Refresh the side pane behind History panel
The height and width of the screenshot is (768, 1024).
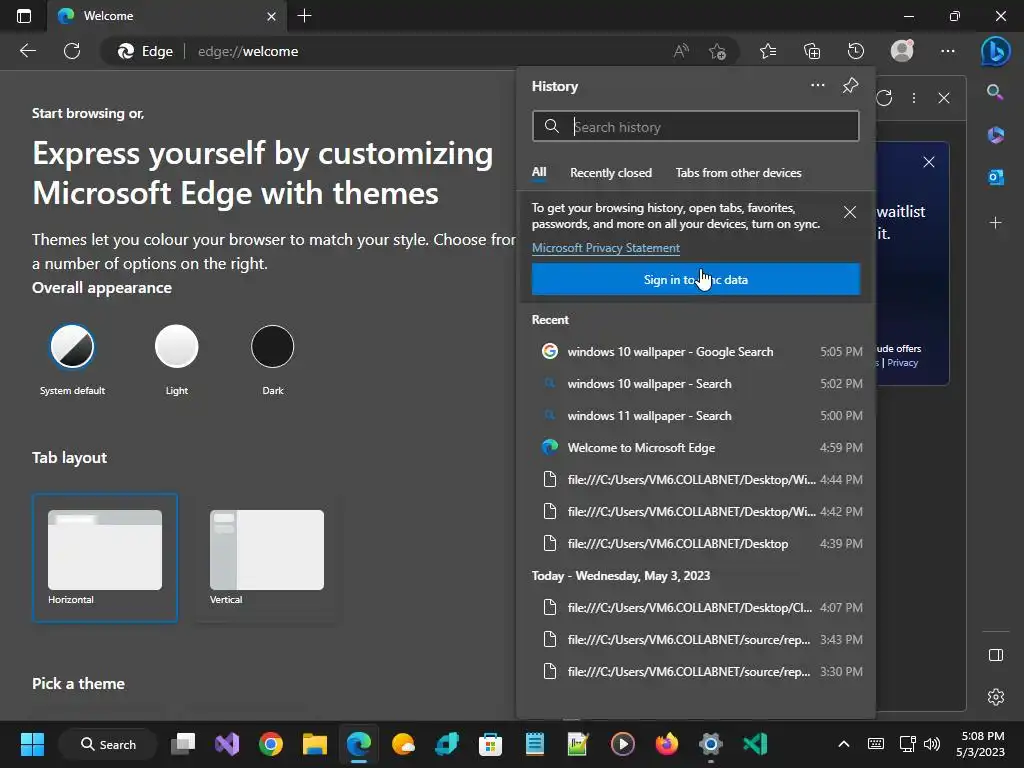pos(885,98)
